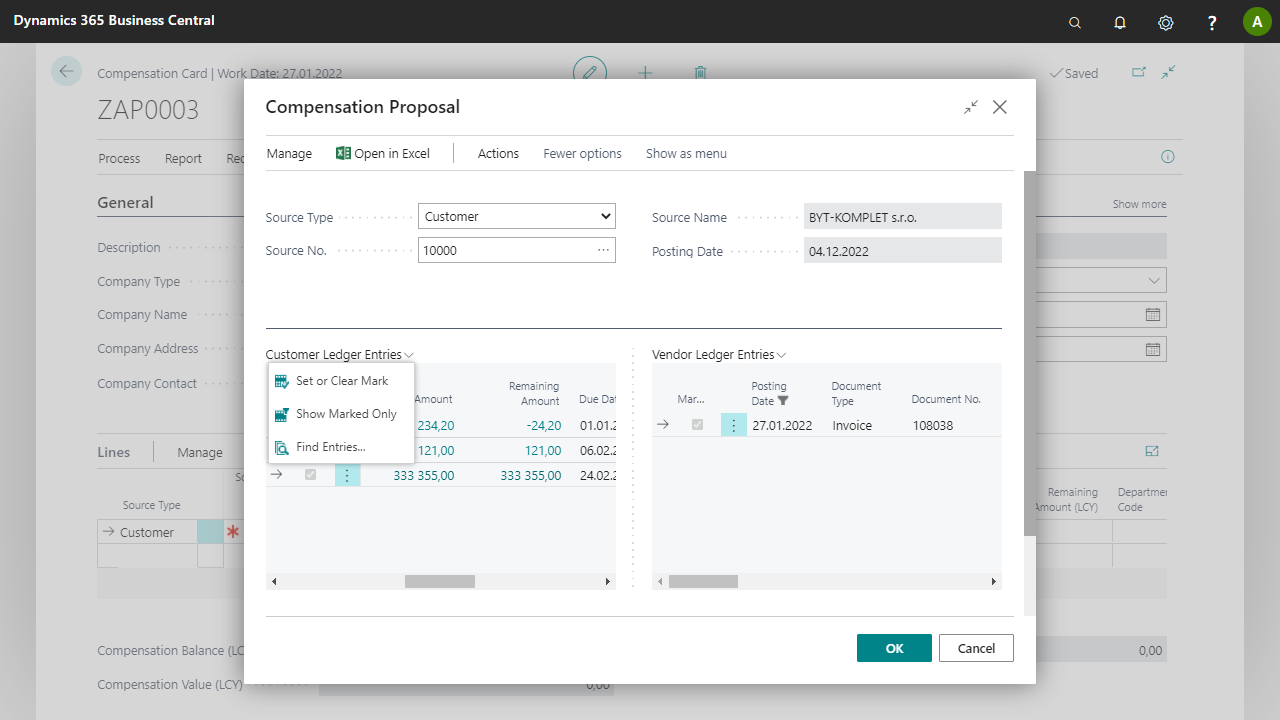Click the plus icon to create new card
1280x720 pixels.
645,72
